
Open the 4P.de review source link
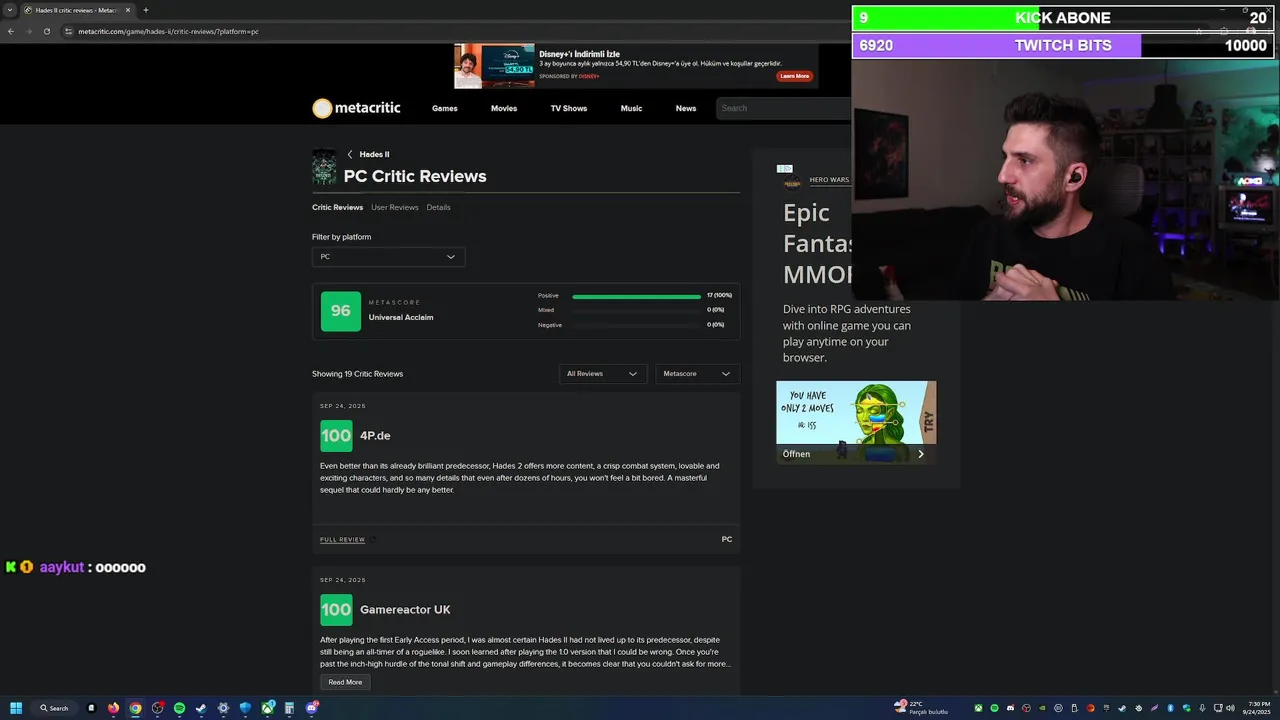pyautogui.click(x=375, y=436)
